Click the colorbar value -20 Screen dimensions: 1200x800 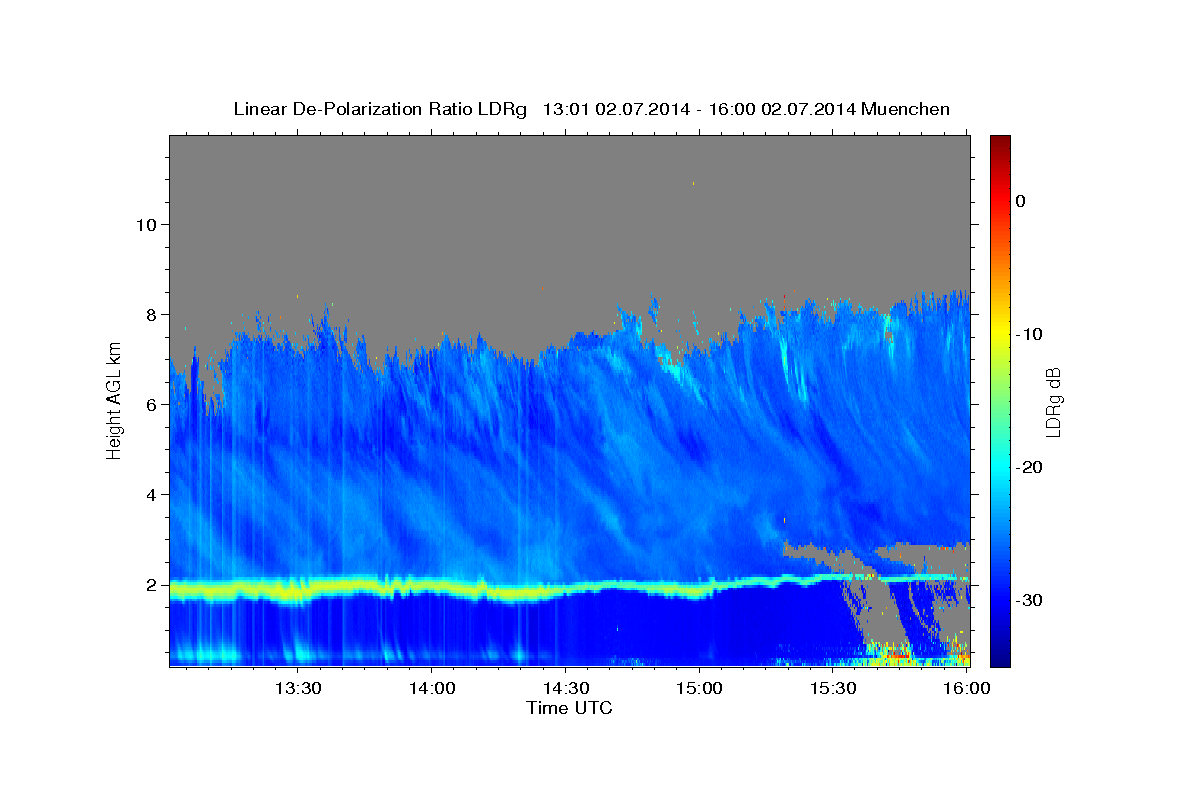(1029, 467)
